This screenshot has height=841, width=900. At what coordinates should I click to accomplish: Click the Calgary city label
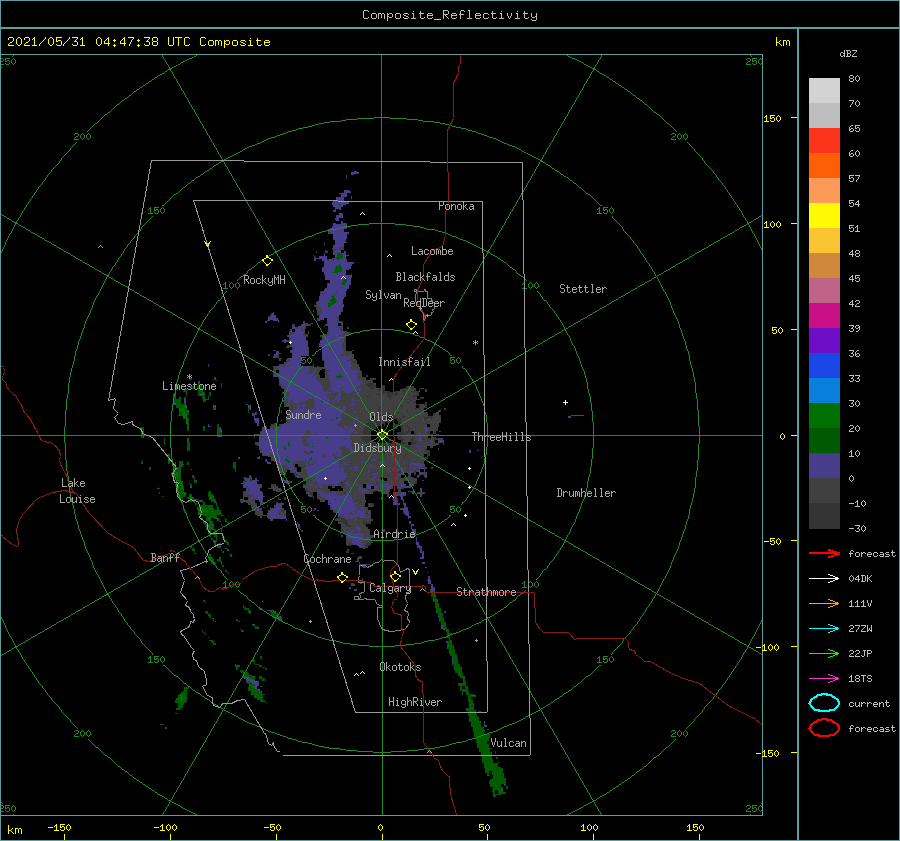point(390,588)
